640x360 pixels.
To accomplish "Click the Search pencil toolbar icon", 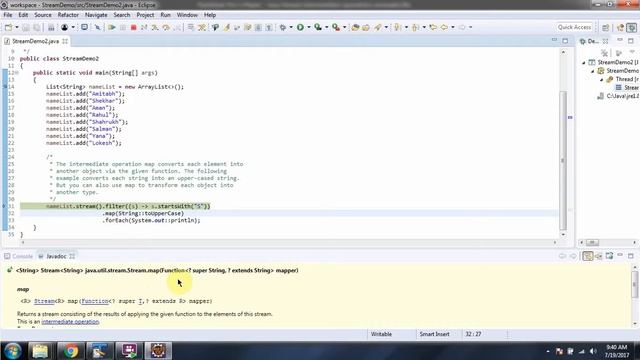I will click(x=378, y=27).
